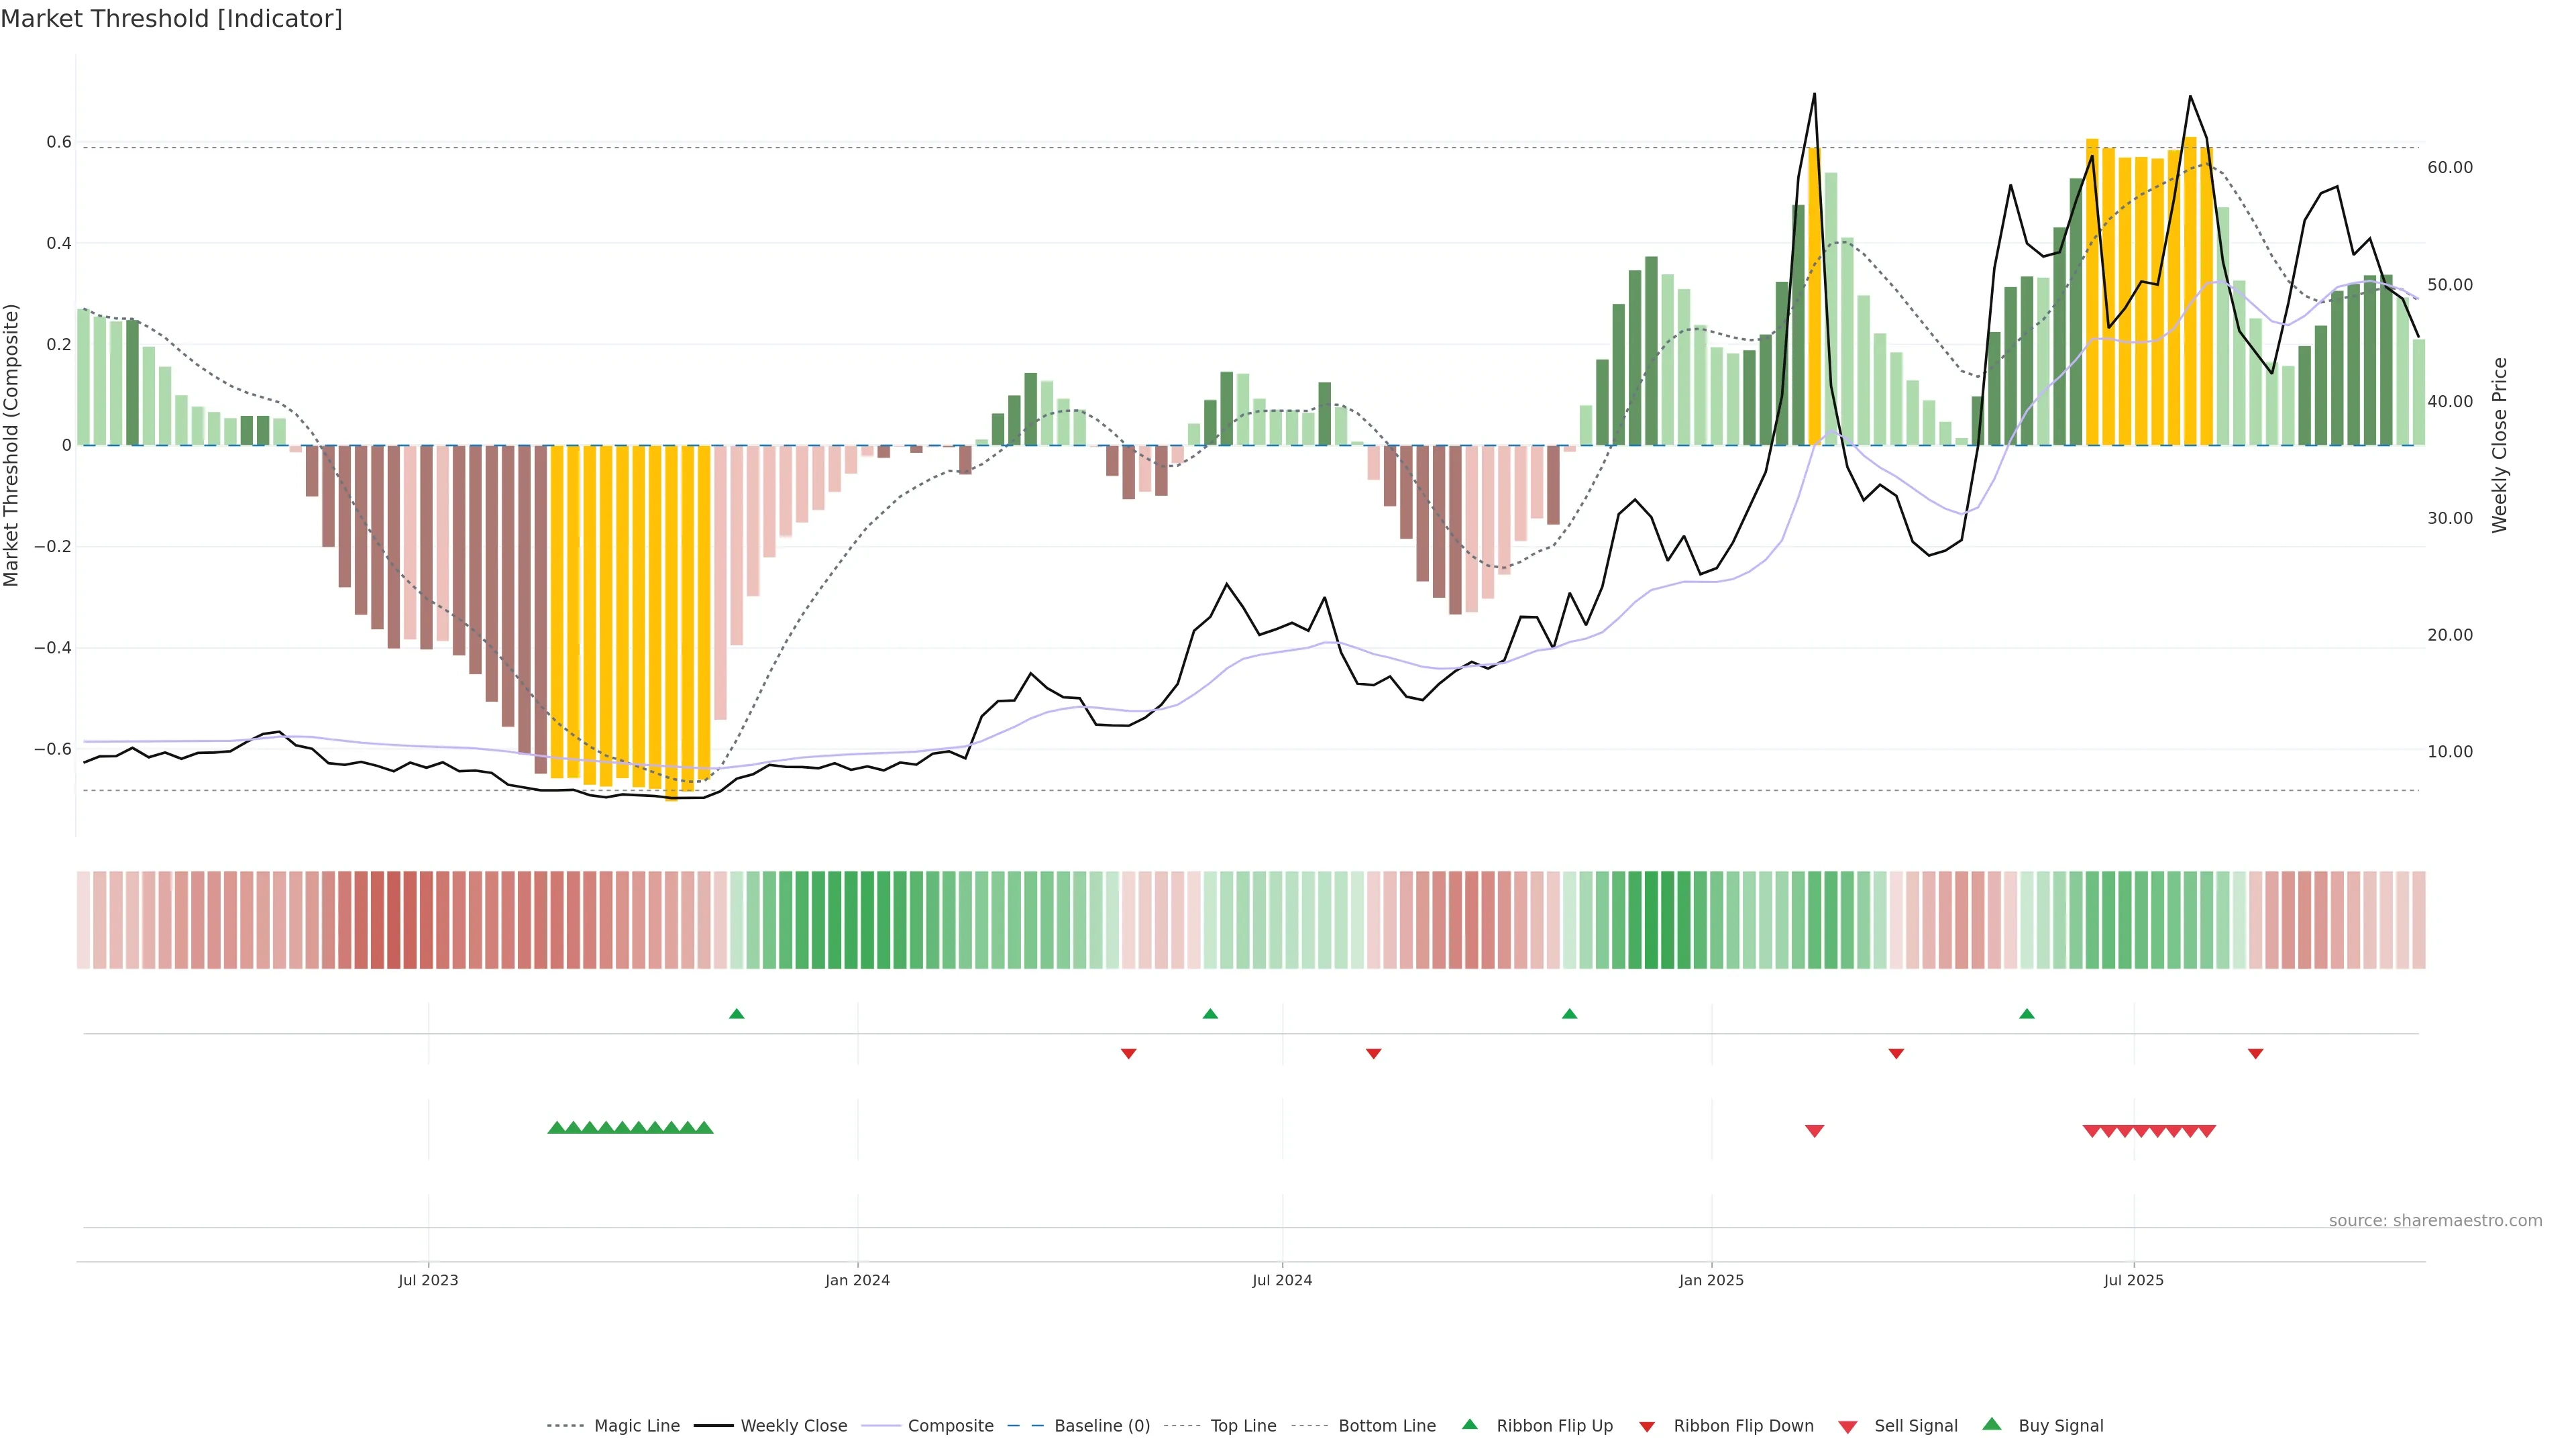Click the Jul 2024 x-axis label
This screenshot has width=2576, height=1449.
(x=1282, y=1280)
